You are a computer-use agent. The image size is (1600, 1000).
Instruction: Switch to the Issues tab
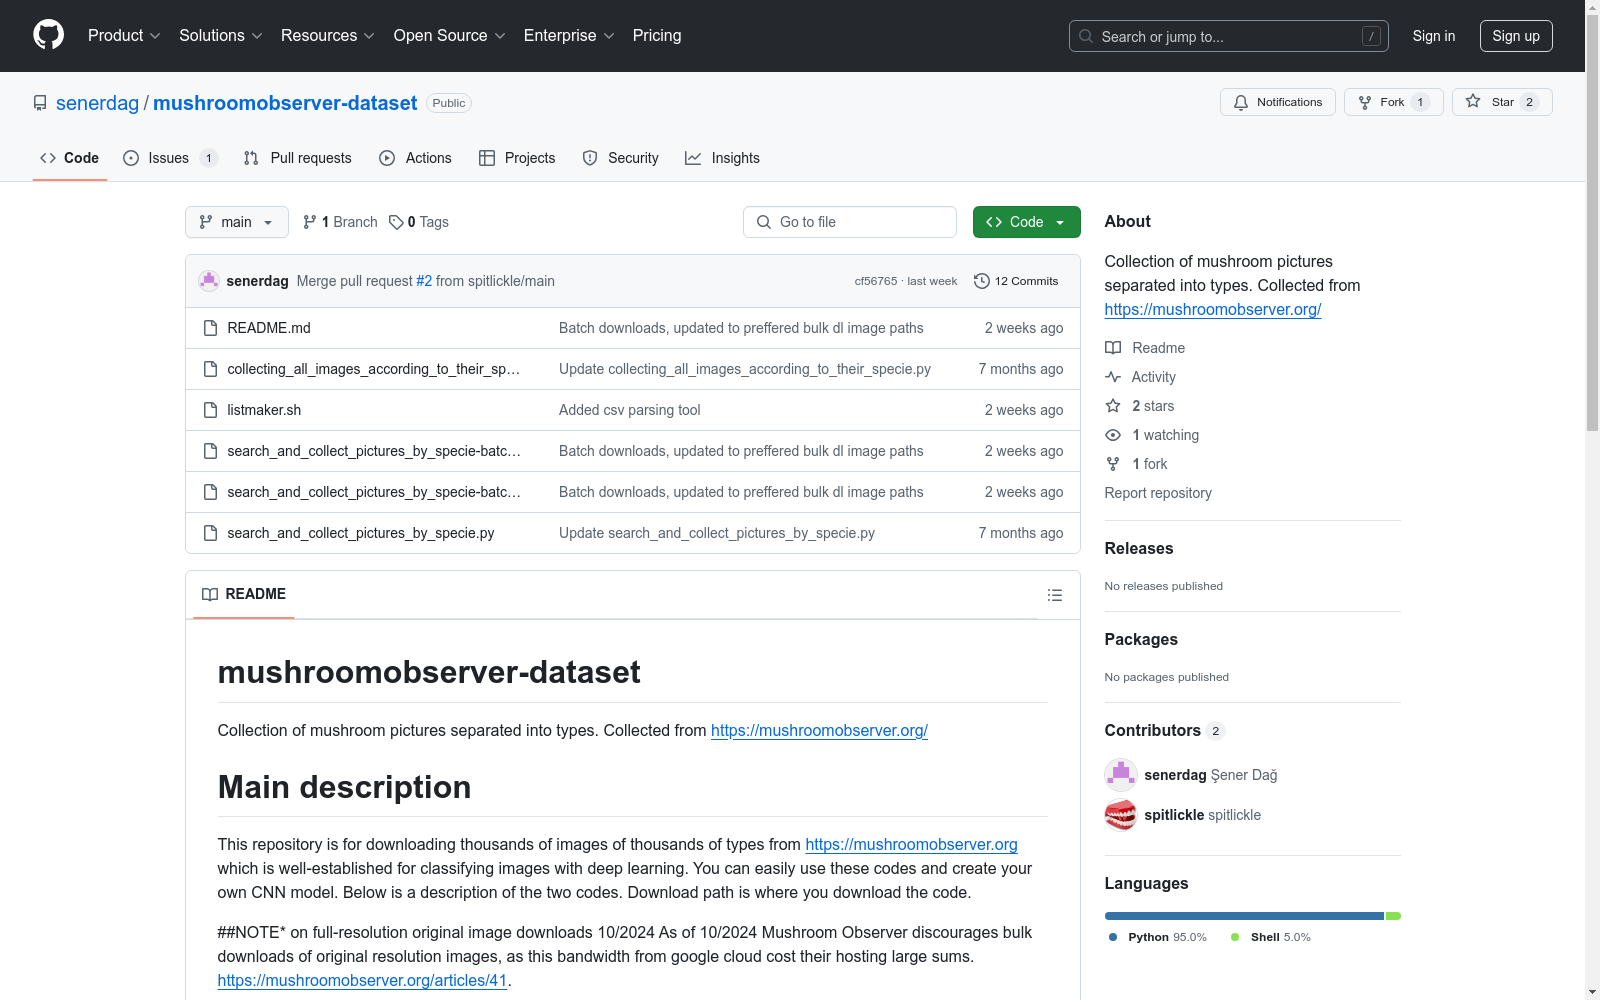170,158
